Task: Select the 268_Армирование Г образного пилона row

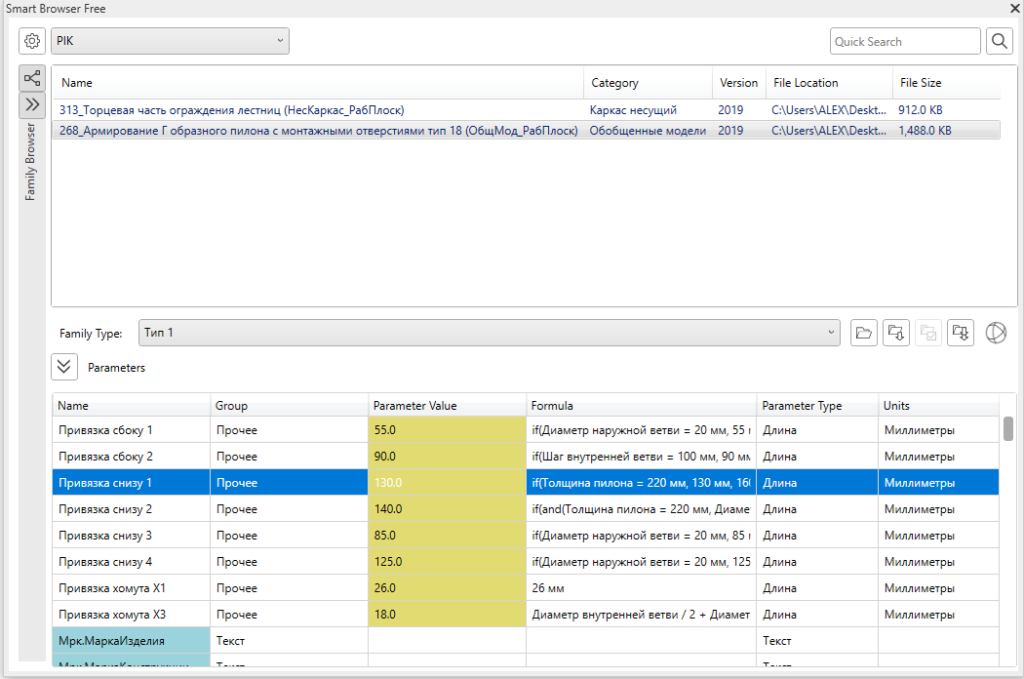Action: point(526,131)
